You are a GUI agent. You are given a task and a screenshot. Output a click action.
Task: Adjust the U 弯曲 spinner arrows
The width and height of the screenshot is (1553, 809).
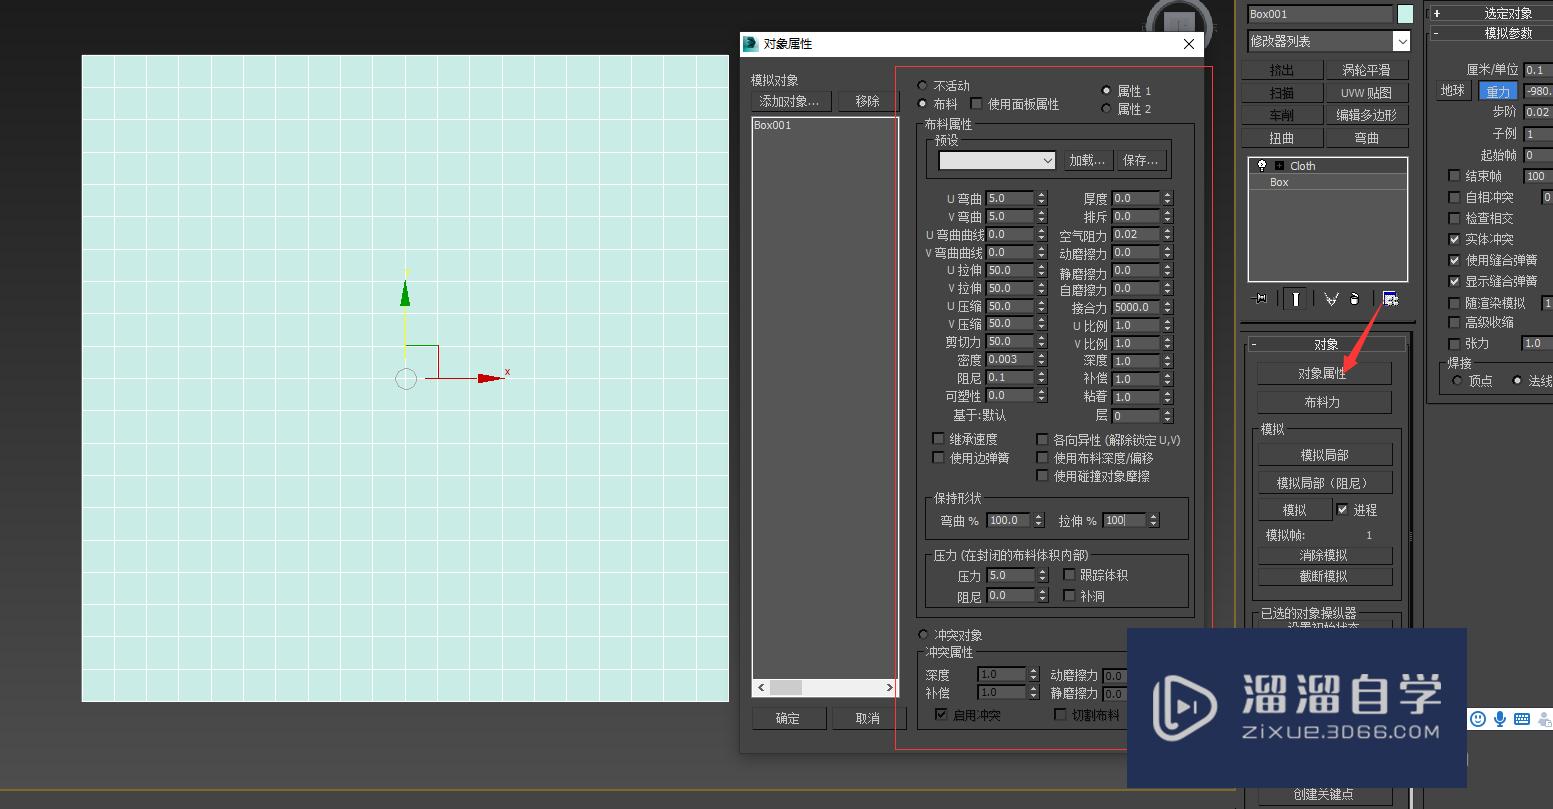1041,198
